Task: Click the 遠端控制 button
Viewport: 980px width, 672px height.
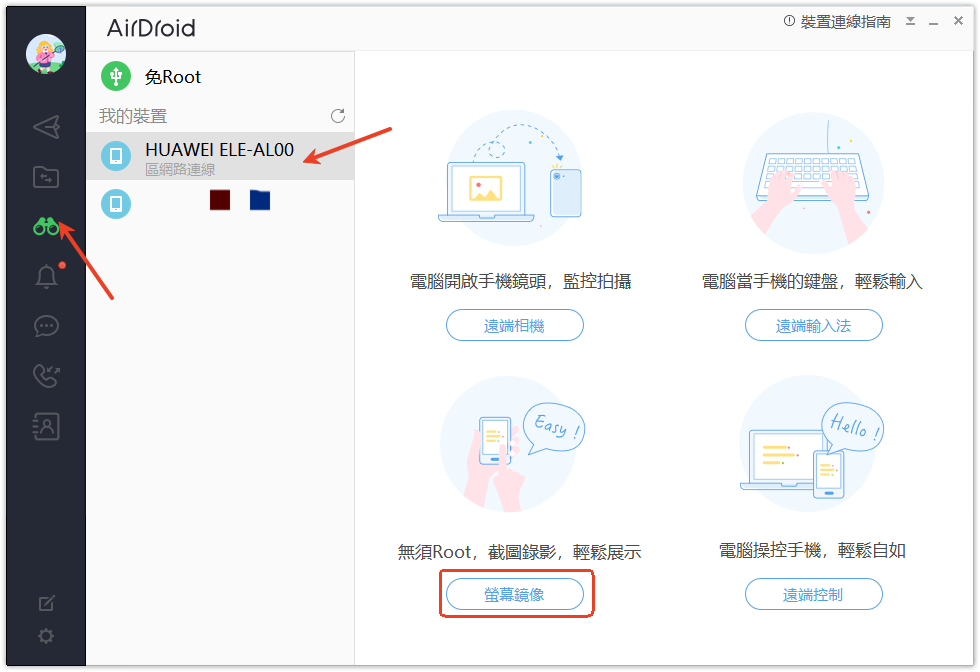Action: pyautogui.click(x=813, y=594)
